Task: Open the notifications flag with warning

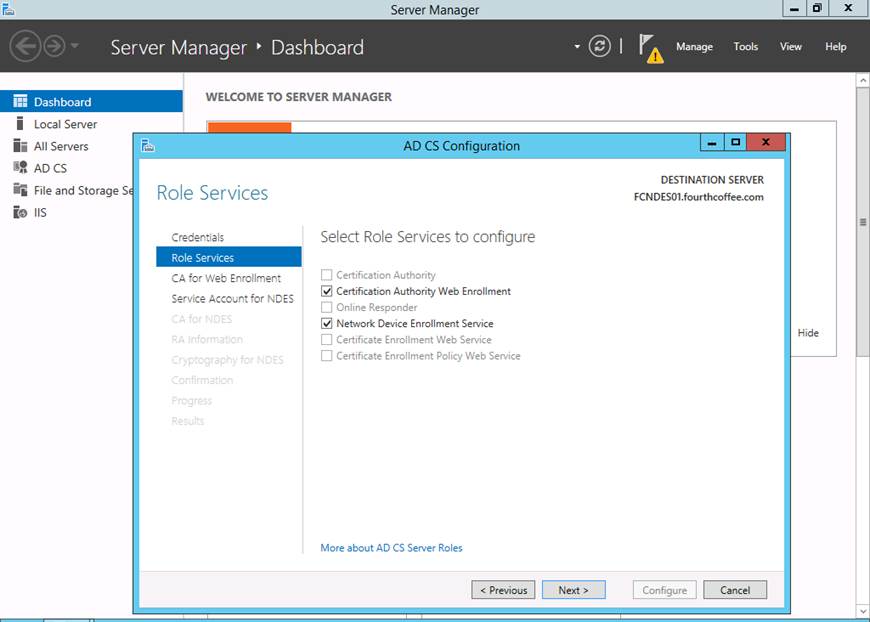Action: [649, 47]
